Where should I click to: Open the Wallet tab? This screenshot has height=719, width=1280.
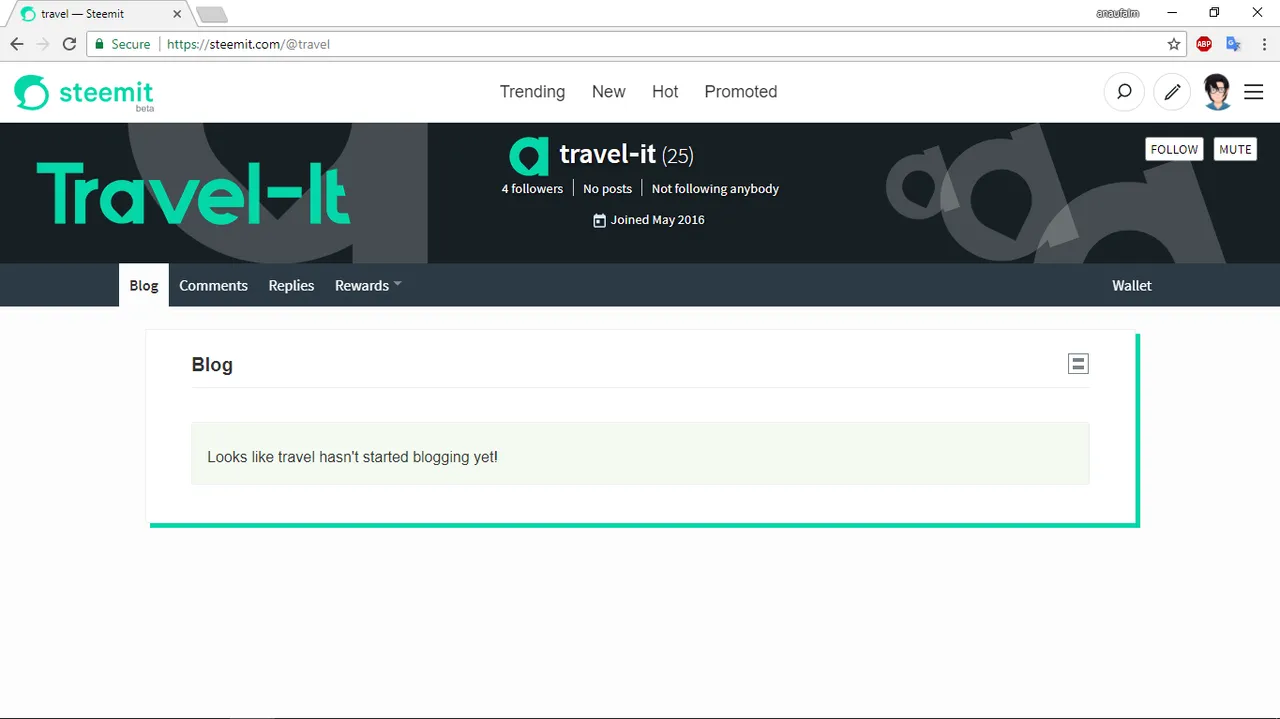pyautogui.click(x=1132, y=286)
